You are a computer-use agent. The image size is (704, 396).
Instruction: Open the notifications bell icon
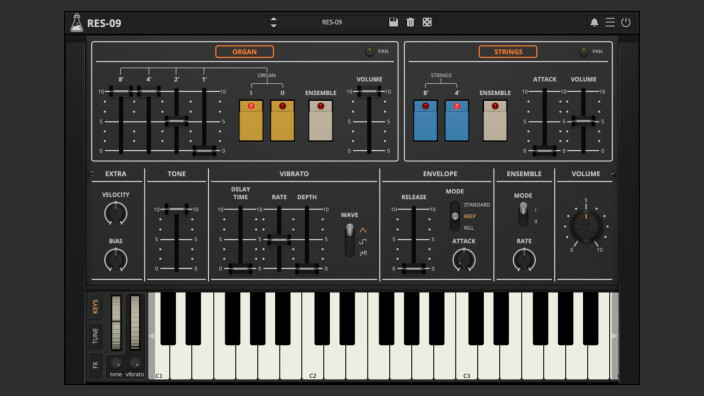point(594,22)
